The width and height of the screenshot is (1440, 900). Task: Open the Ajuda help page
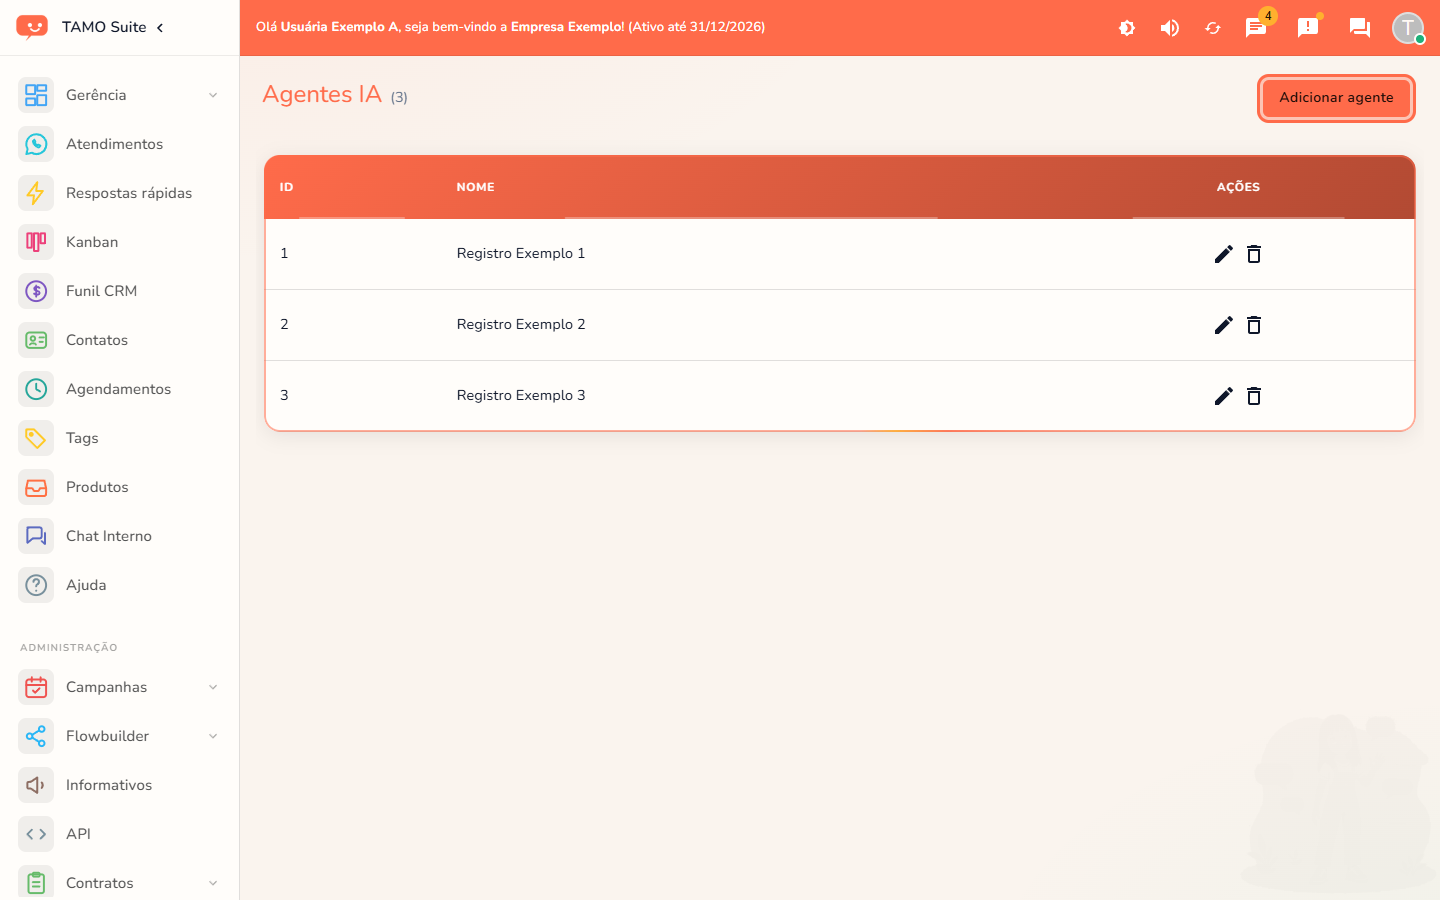pos(119,585)
